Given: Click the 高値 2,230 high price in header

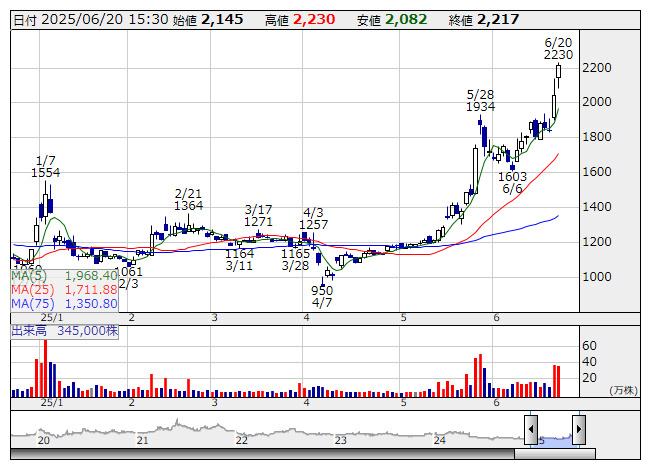Looking at the screenshot, I should pyautogui.click(x=300, y=20).
